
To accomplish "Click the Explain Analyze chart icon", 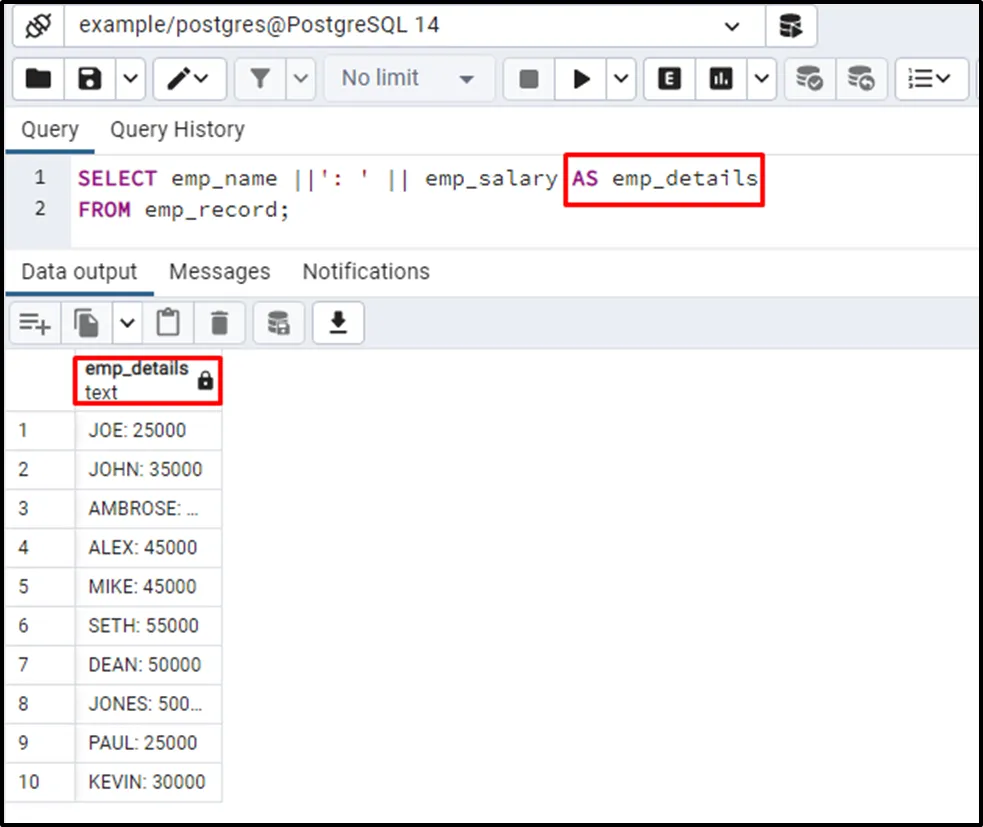I will (722, 79).
